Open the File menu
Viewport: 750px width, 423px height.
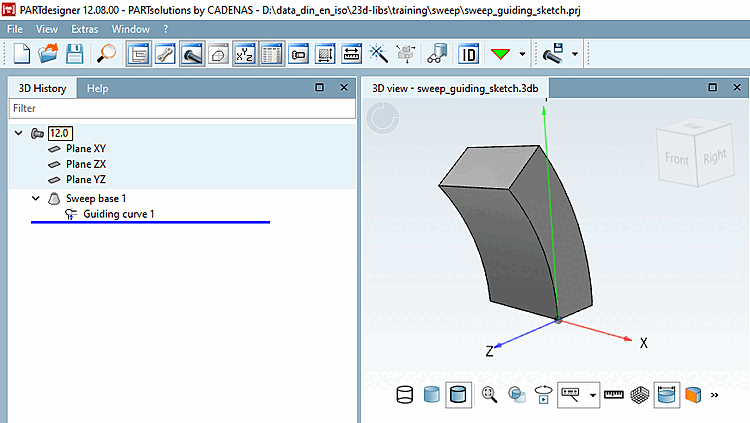point(15,29)
